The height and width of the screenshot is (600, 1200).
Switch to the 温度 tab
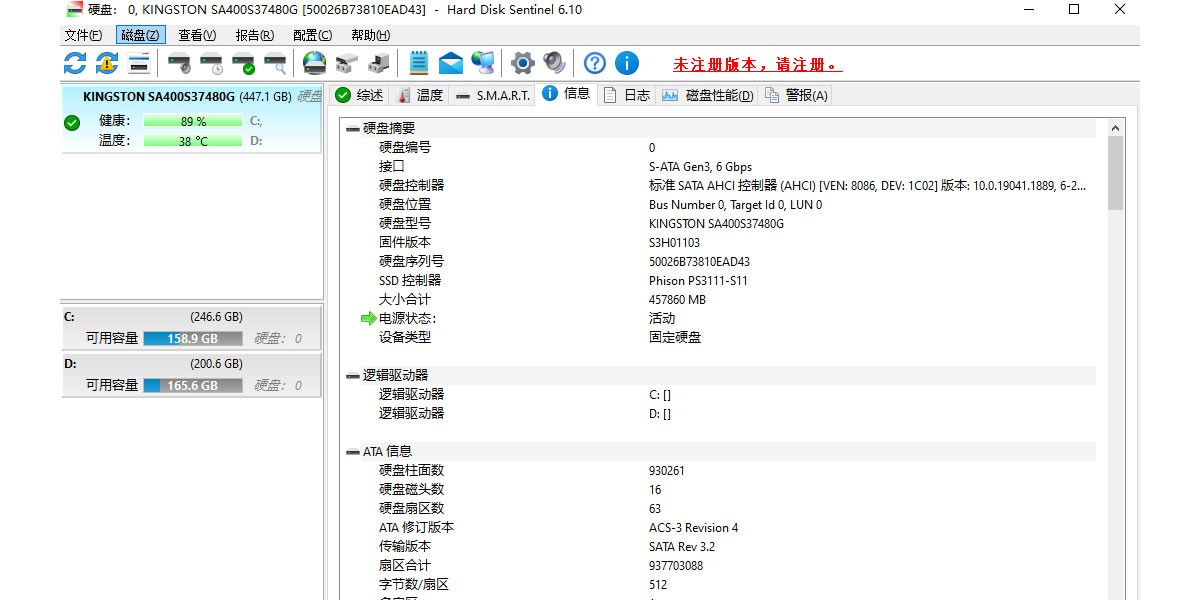pos(419,95)
